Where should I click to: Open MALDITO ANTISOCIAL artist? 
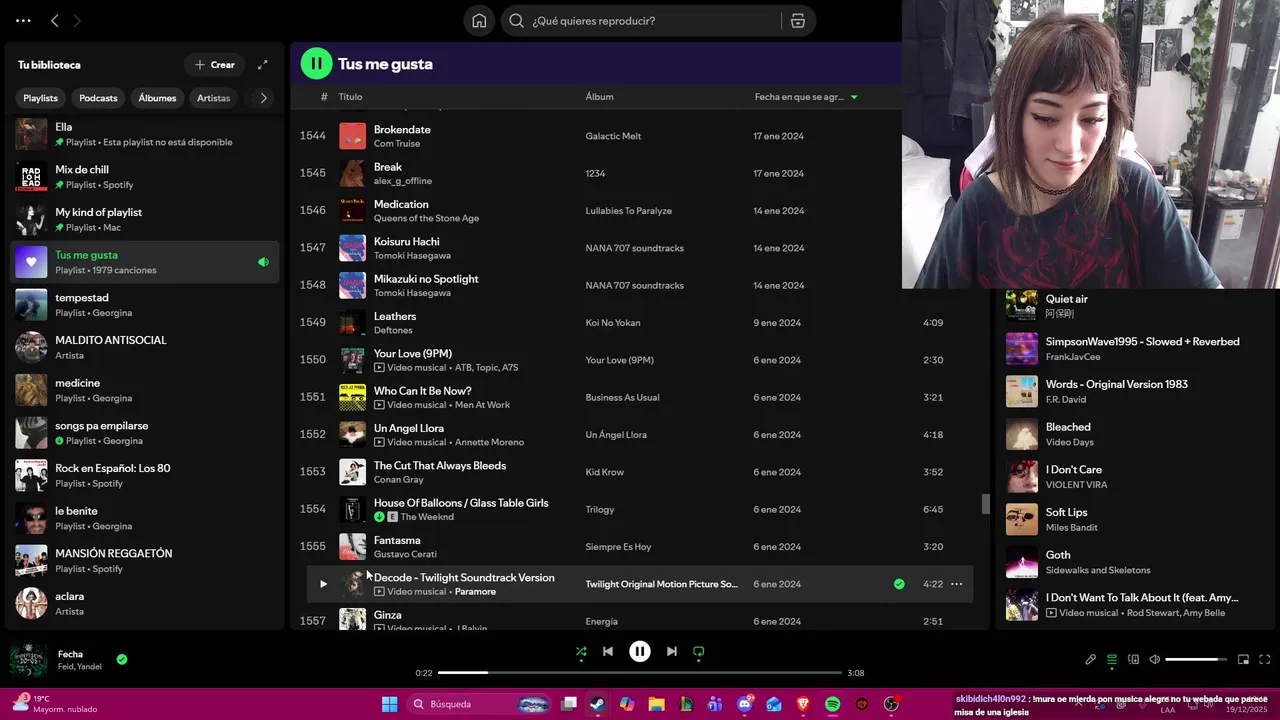pos(145,348)
